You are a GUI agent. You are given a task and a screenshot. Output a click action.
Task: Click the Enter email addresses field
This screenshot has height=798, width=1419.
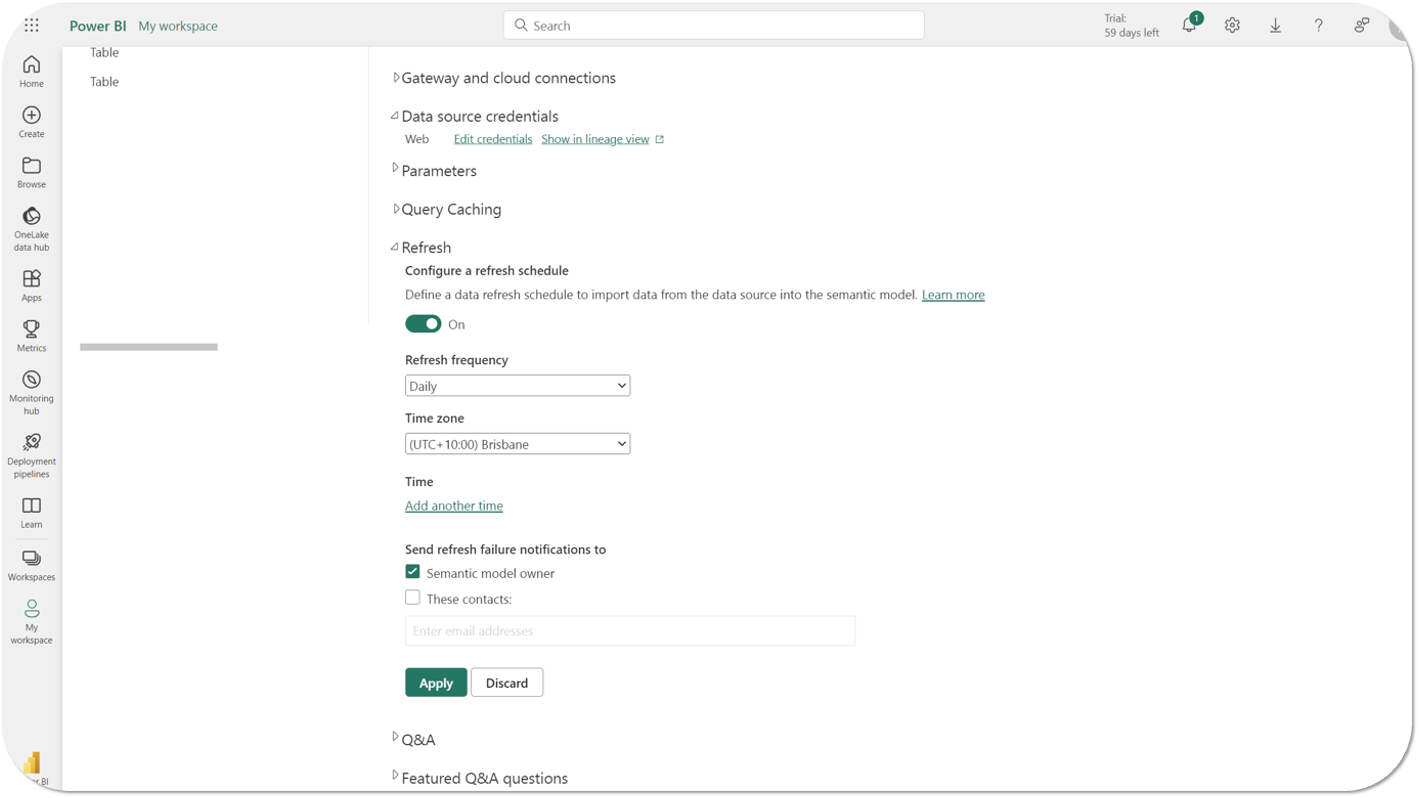(630, 631)
